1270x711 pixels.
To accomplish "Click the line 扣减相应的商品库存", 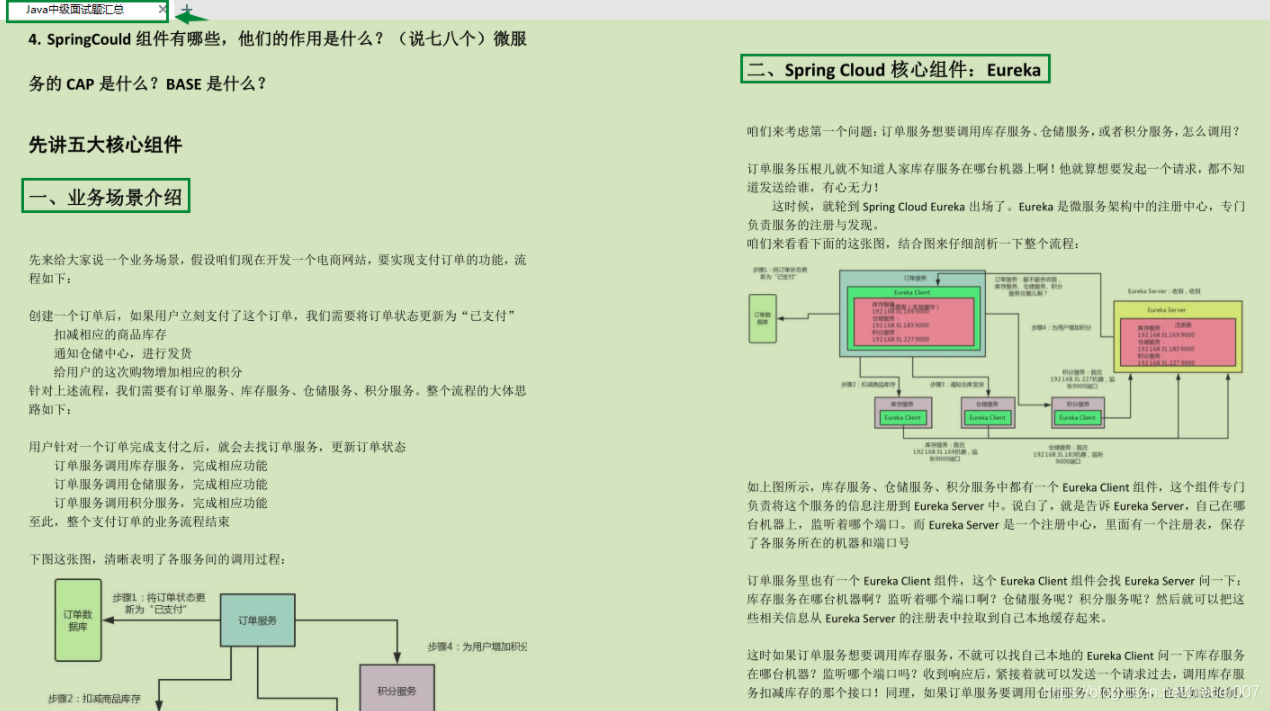I will coord(110,335).
